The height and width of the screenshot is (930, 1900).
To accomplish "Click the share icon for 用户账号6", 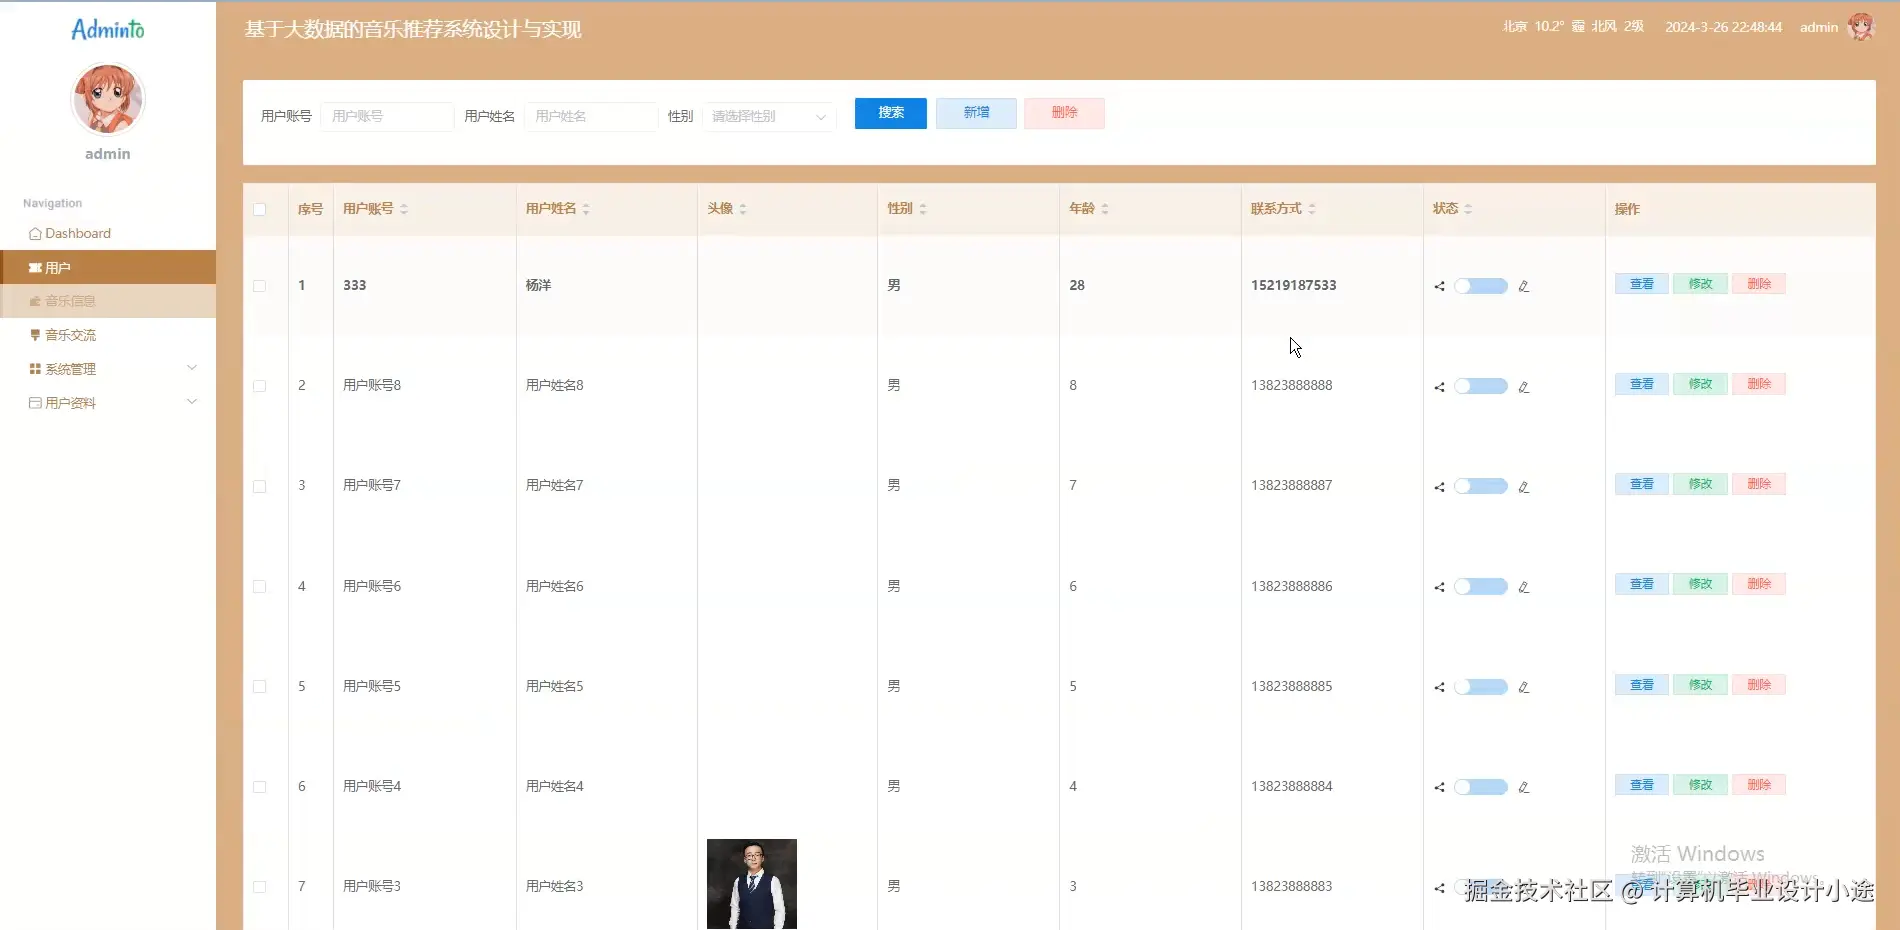I will (1439, 587).
